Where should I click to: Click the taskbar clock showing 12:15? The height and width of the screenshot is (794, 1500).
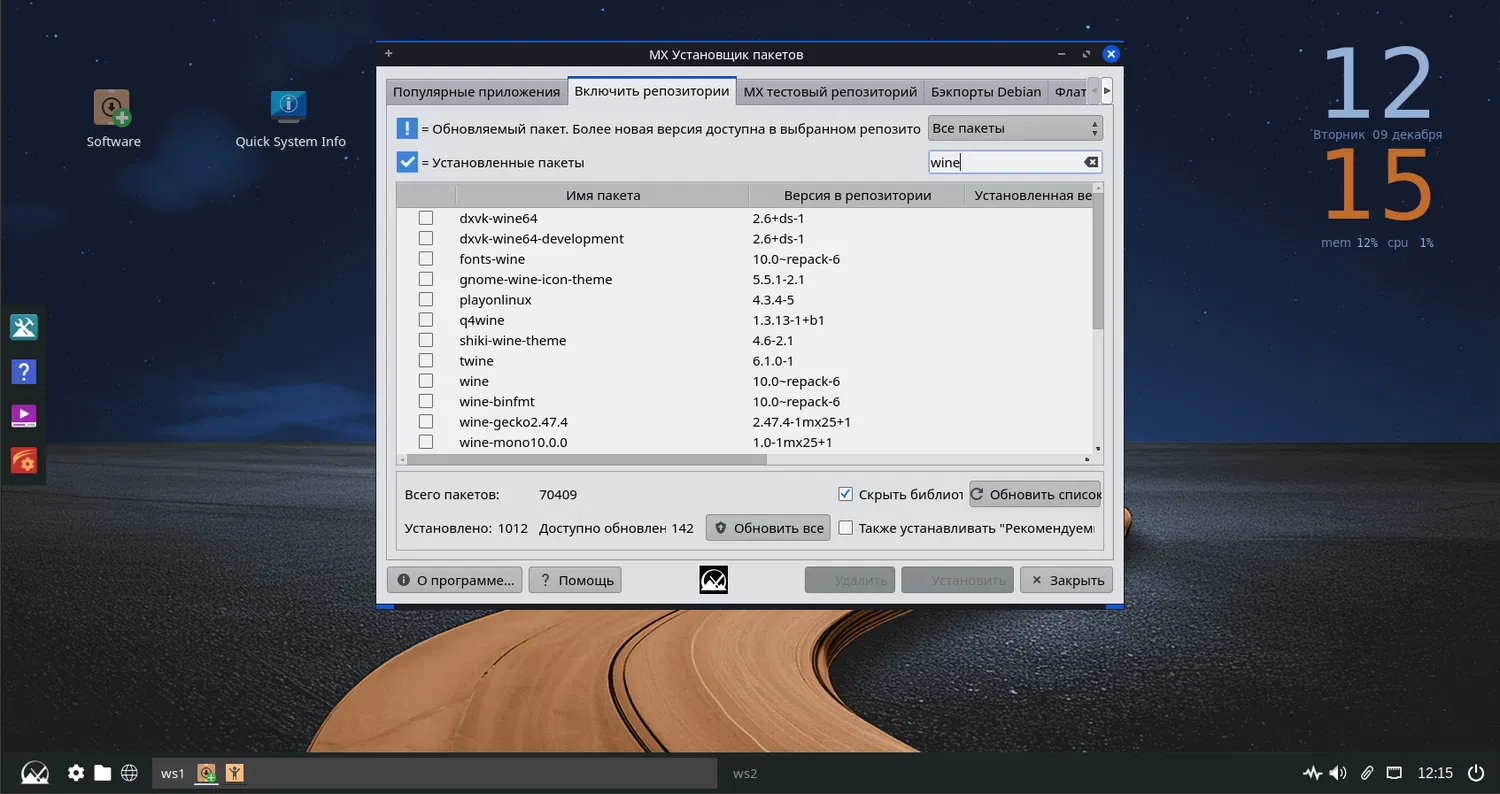pyautogui.click(x=1435, y=773)
